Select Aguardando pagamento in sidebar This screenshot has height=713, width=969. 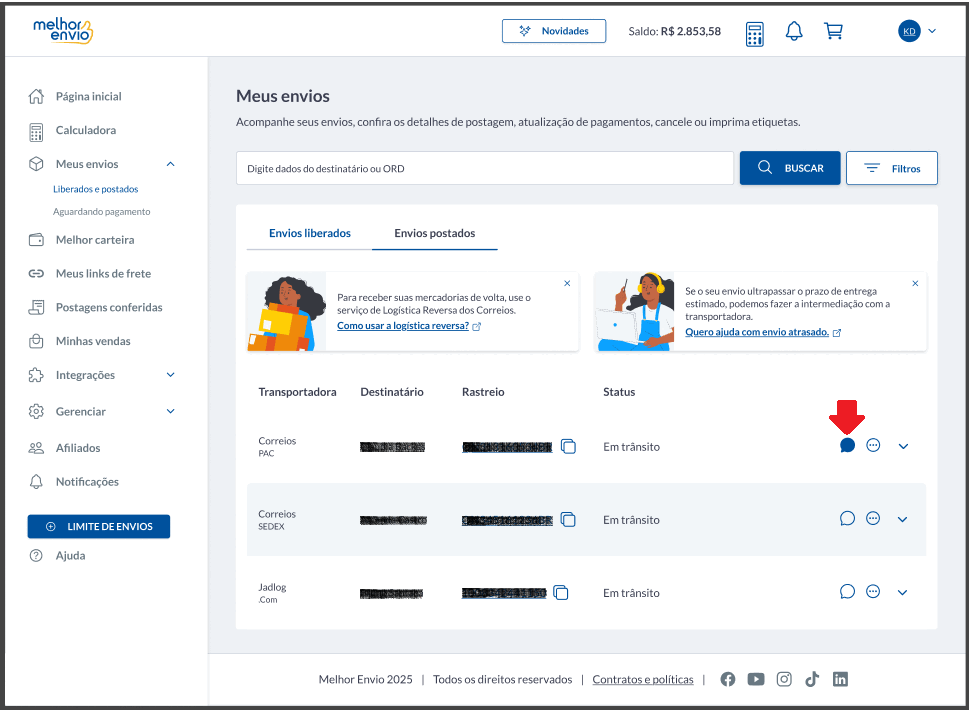tap(101, 211)
